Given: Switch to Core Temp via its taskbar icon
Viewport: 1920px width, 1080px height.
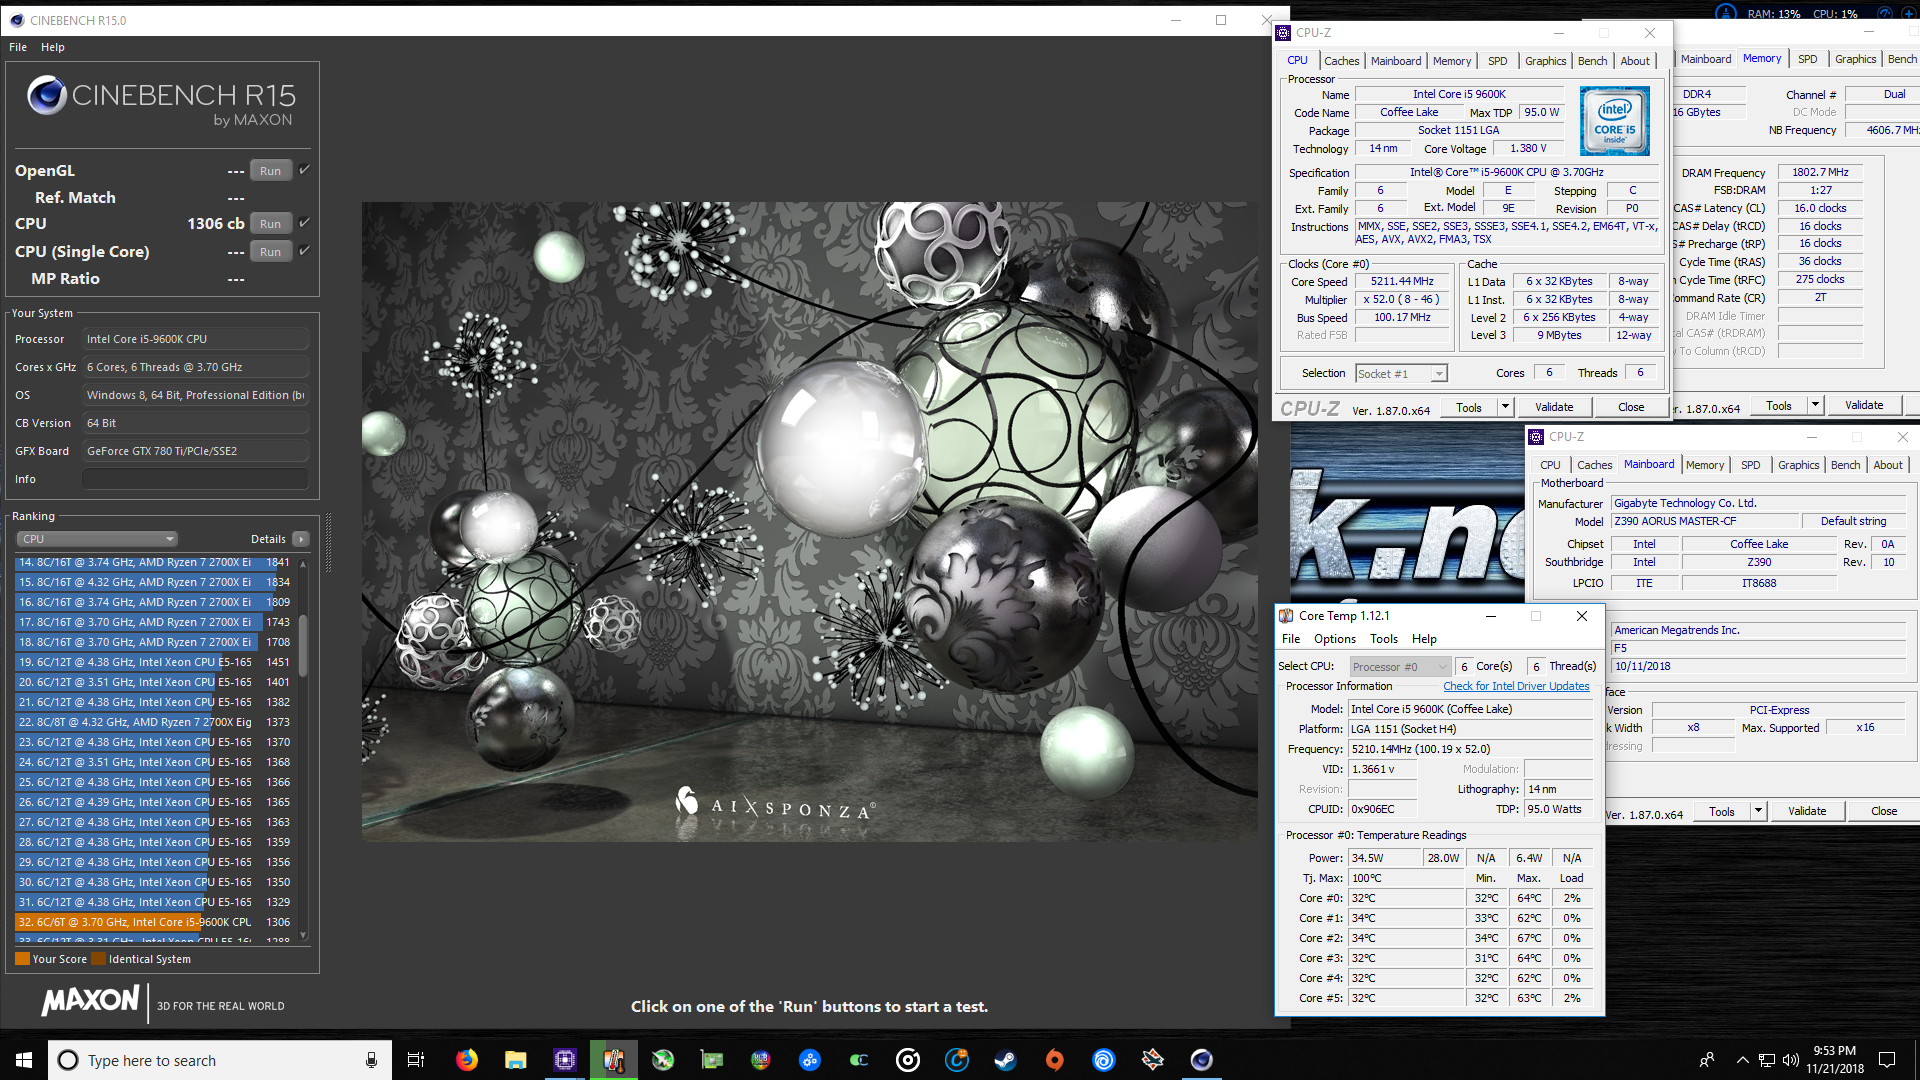Looking at the screenshot, I should tap(614, 1060).
